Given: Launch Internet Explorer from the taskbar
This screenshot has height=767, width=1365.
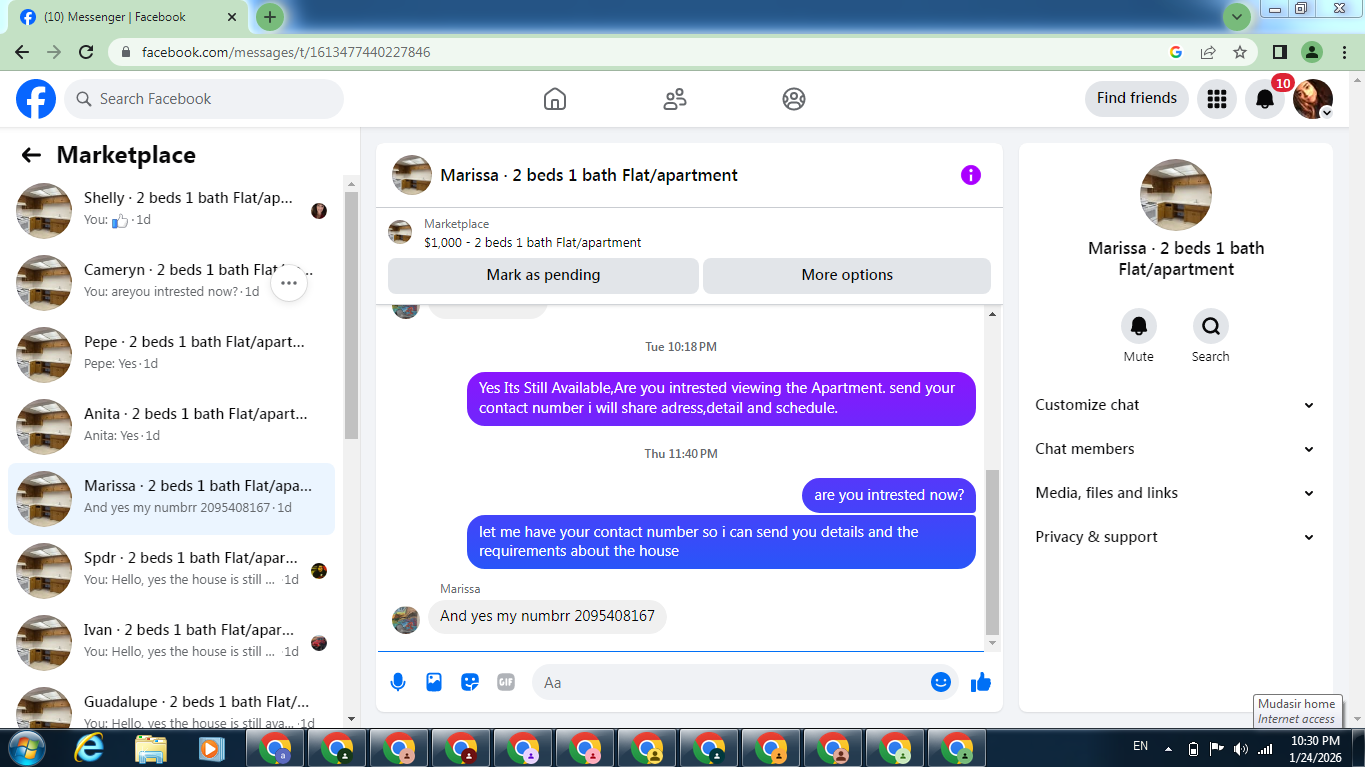Looking at the screenshot, I should coord(89,748).
